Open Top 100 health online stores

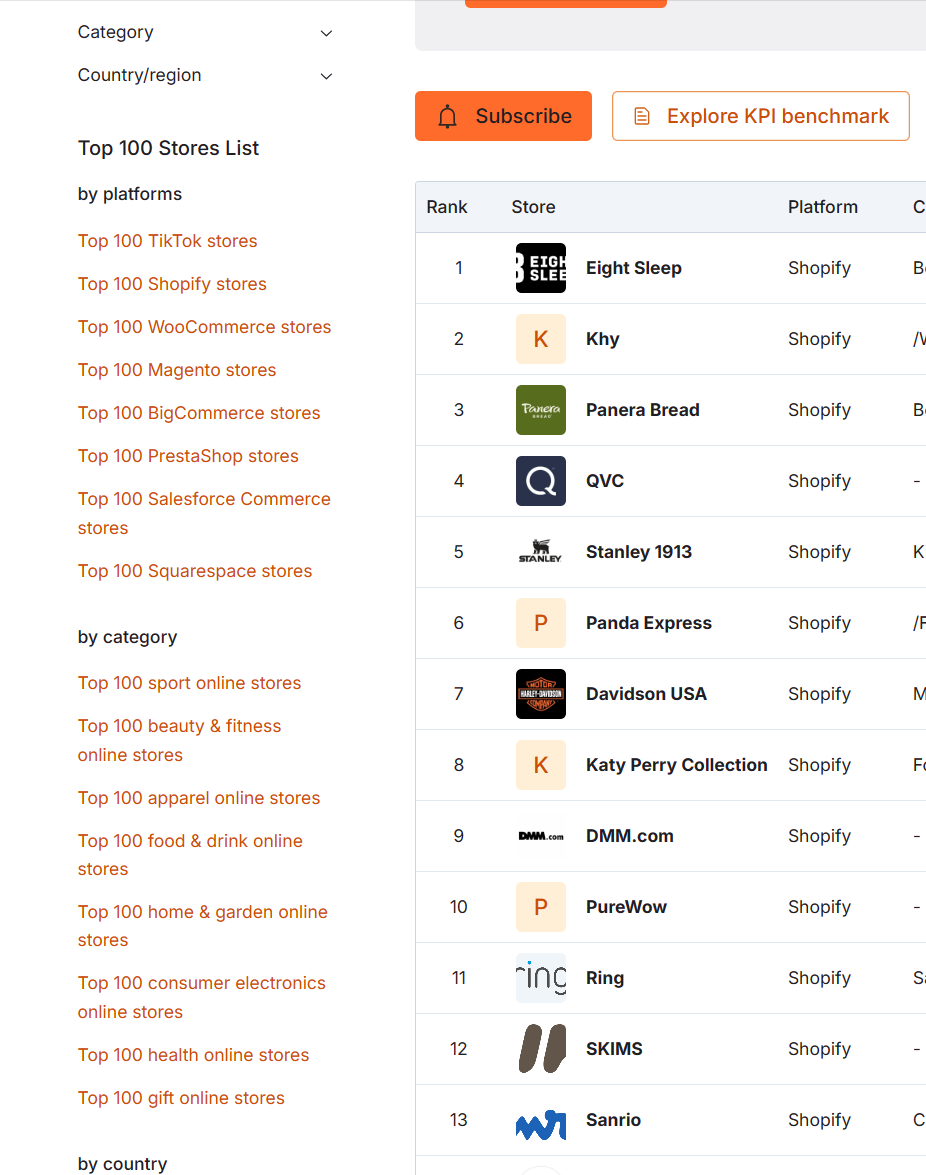193,1055
